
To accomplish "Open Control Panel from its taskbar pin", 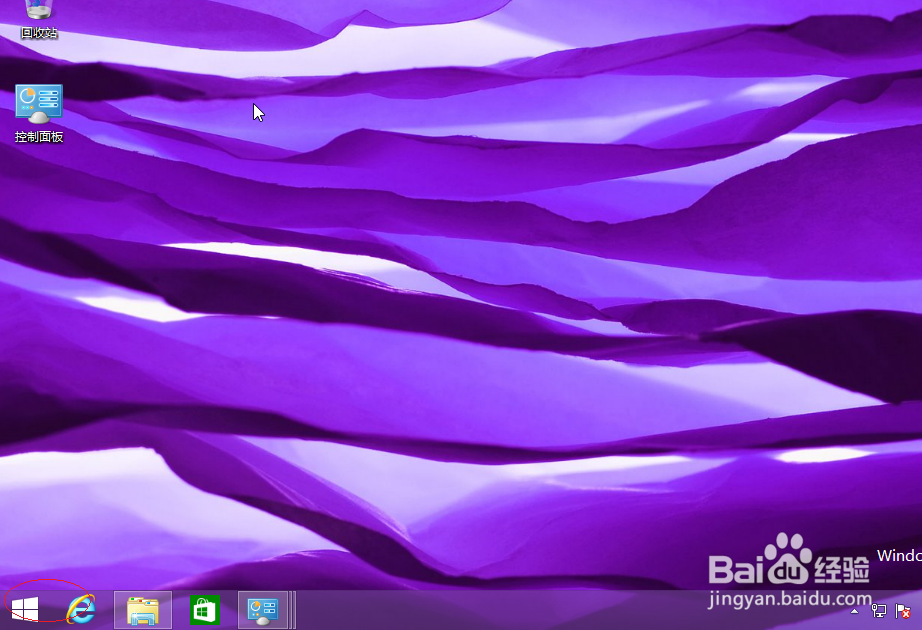I will (x=263, y=609).
